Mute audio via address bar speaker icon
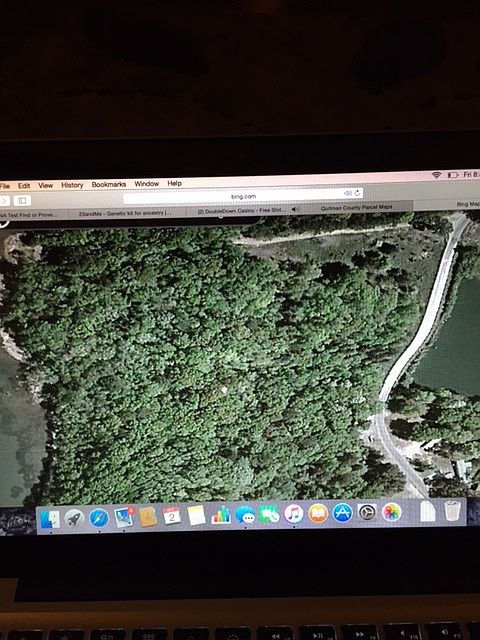 [348, 193]
